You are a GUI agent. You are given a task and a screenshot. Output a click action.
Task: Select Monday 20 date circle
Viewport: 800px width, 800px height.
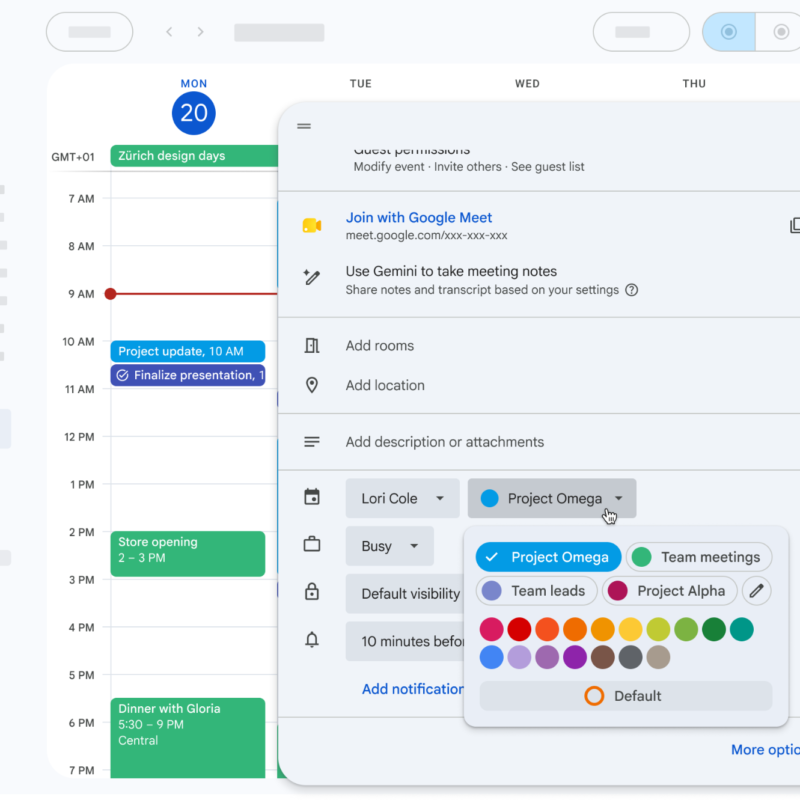194,113
